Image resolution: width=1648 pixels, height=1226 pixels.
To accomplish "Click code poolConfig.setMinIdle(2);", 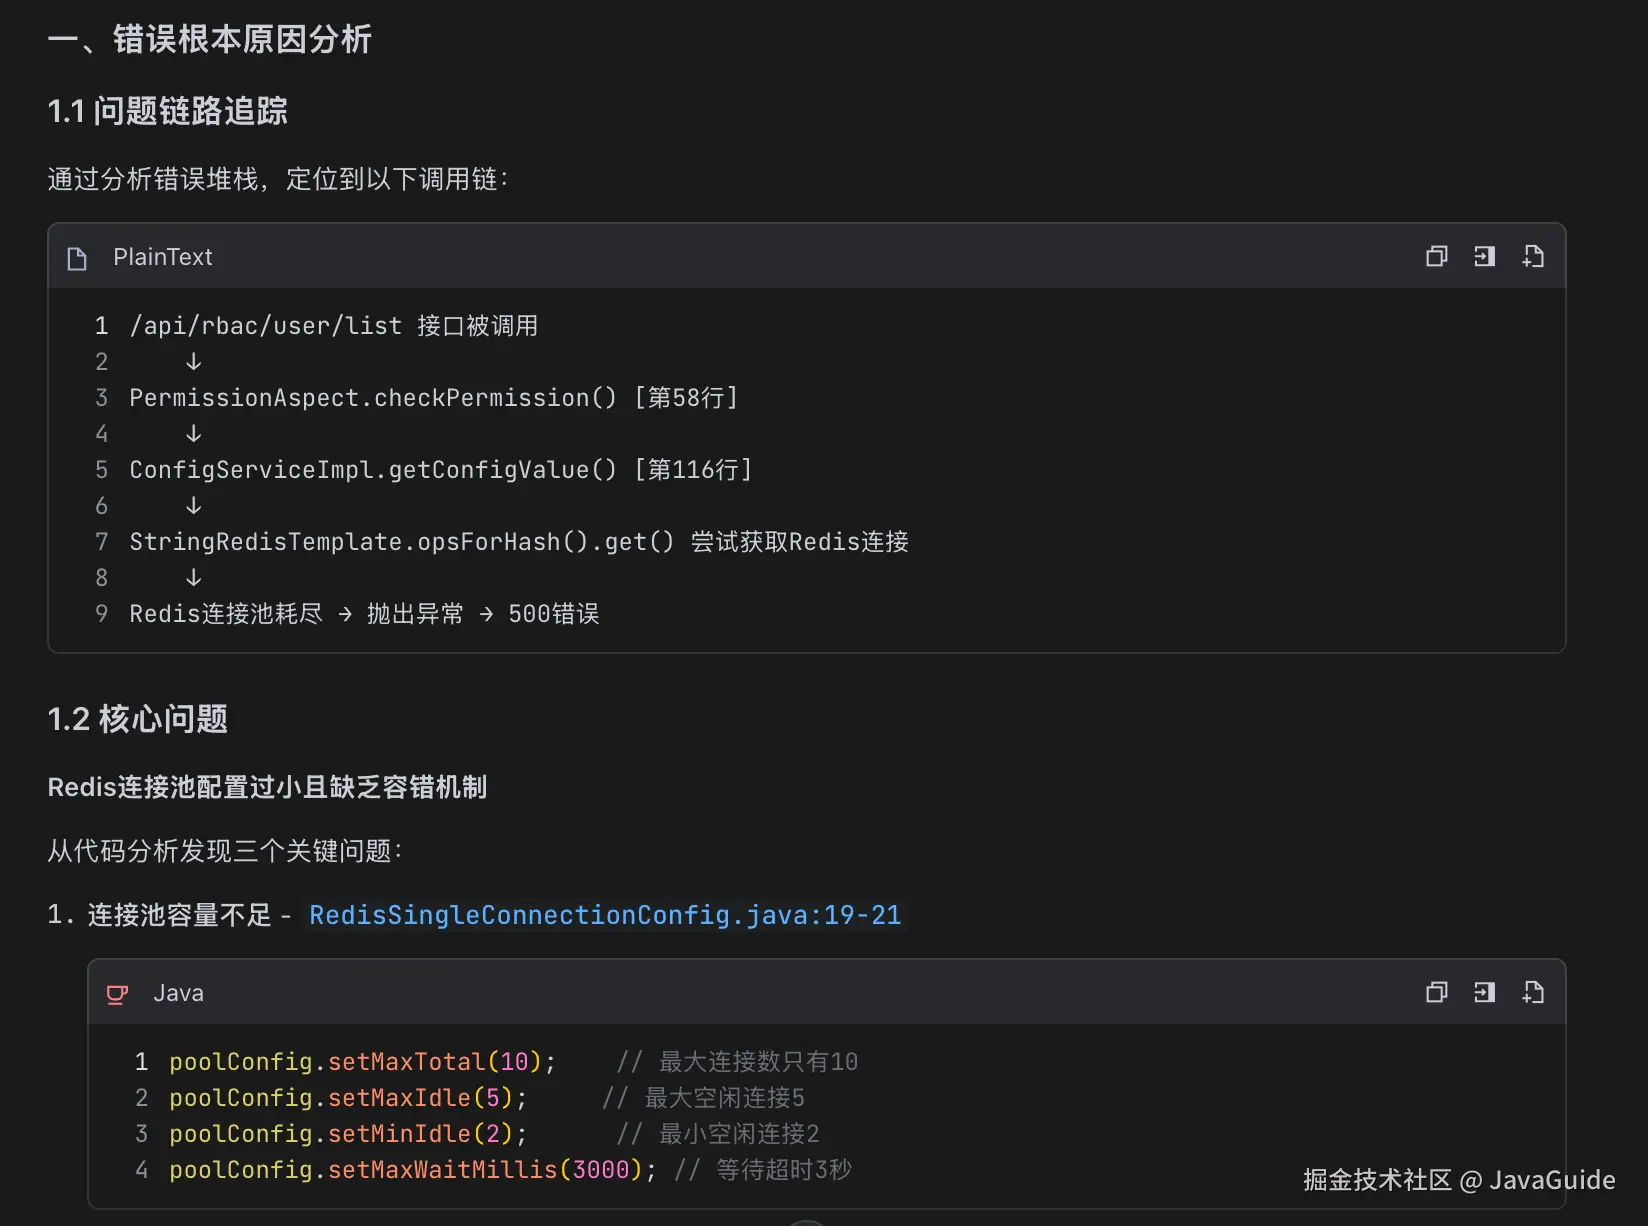I will 348,1134.
